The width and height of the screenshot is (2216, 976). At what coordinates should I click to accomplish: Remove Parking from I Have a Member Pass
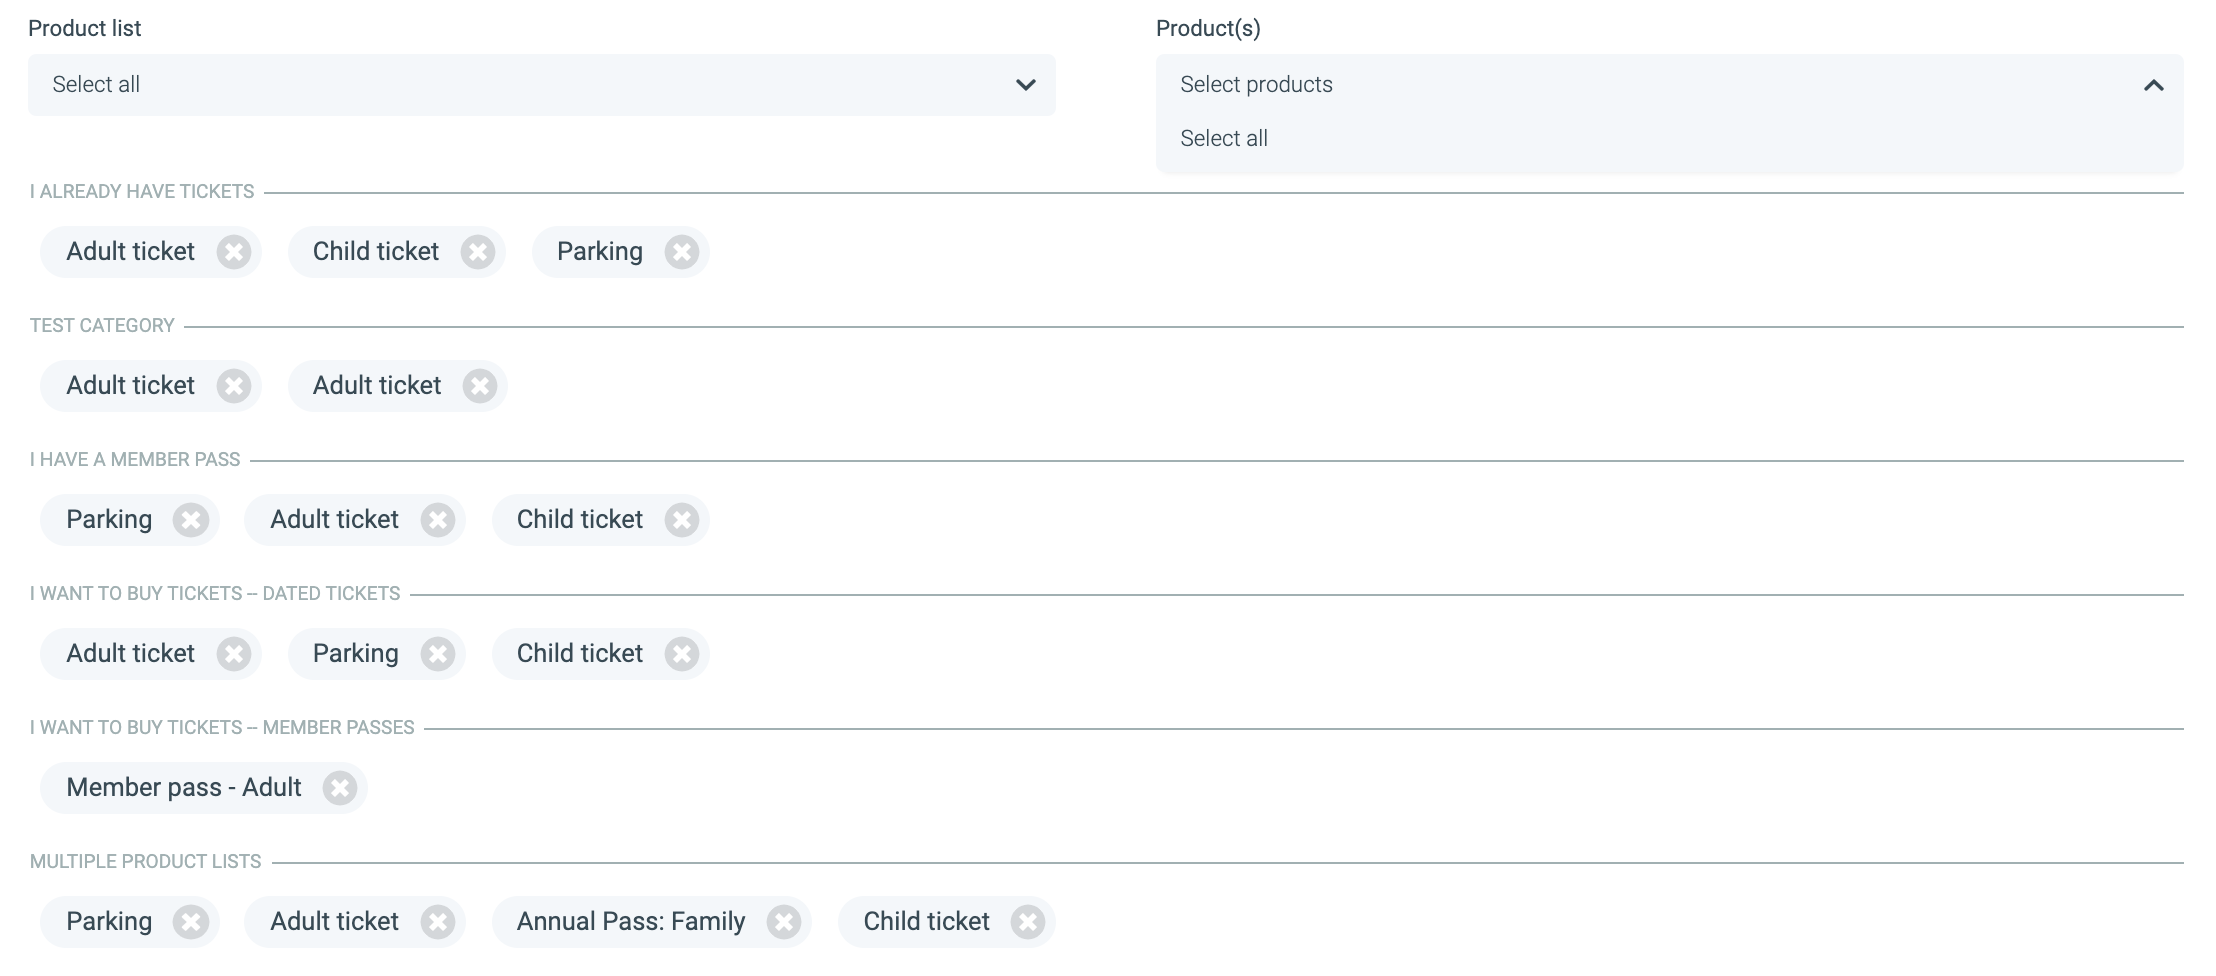(x=191, y=520)
